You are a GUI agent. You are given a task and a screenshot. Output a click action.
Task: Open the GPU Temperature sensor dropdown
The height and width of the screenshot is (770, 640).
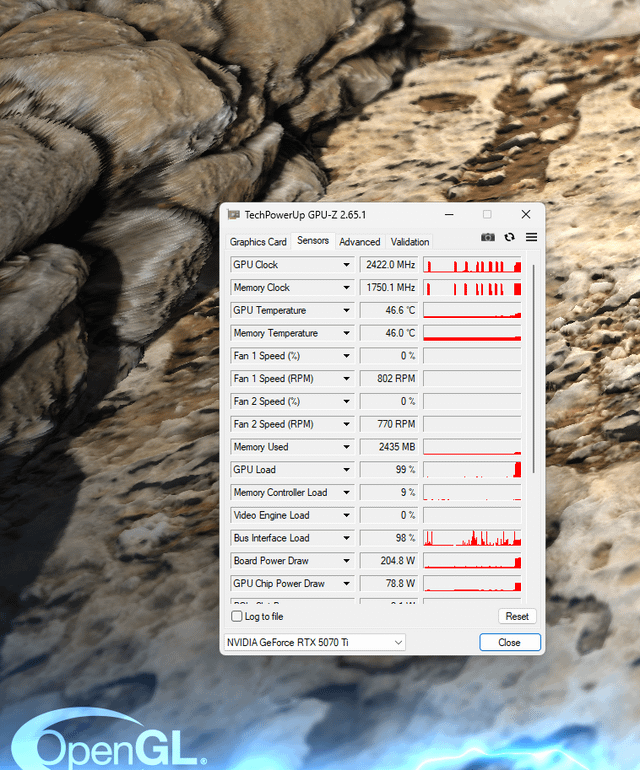(x=346, y=310)
